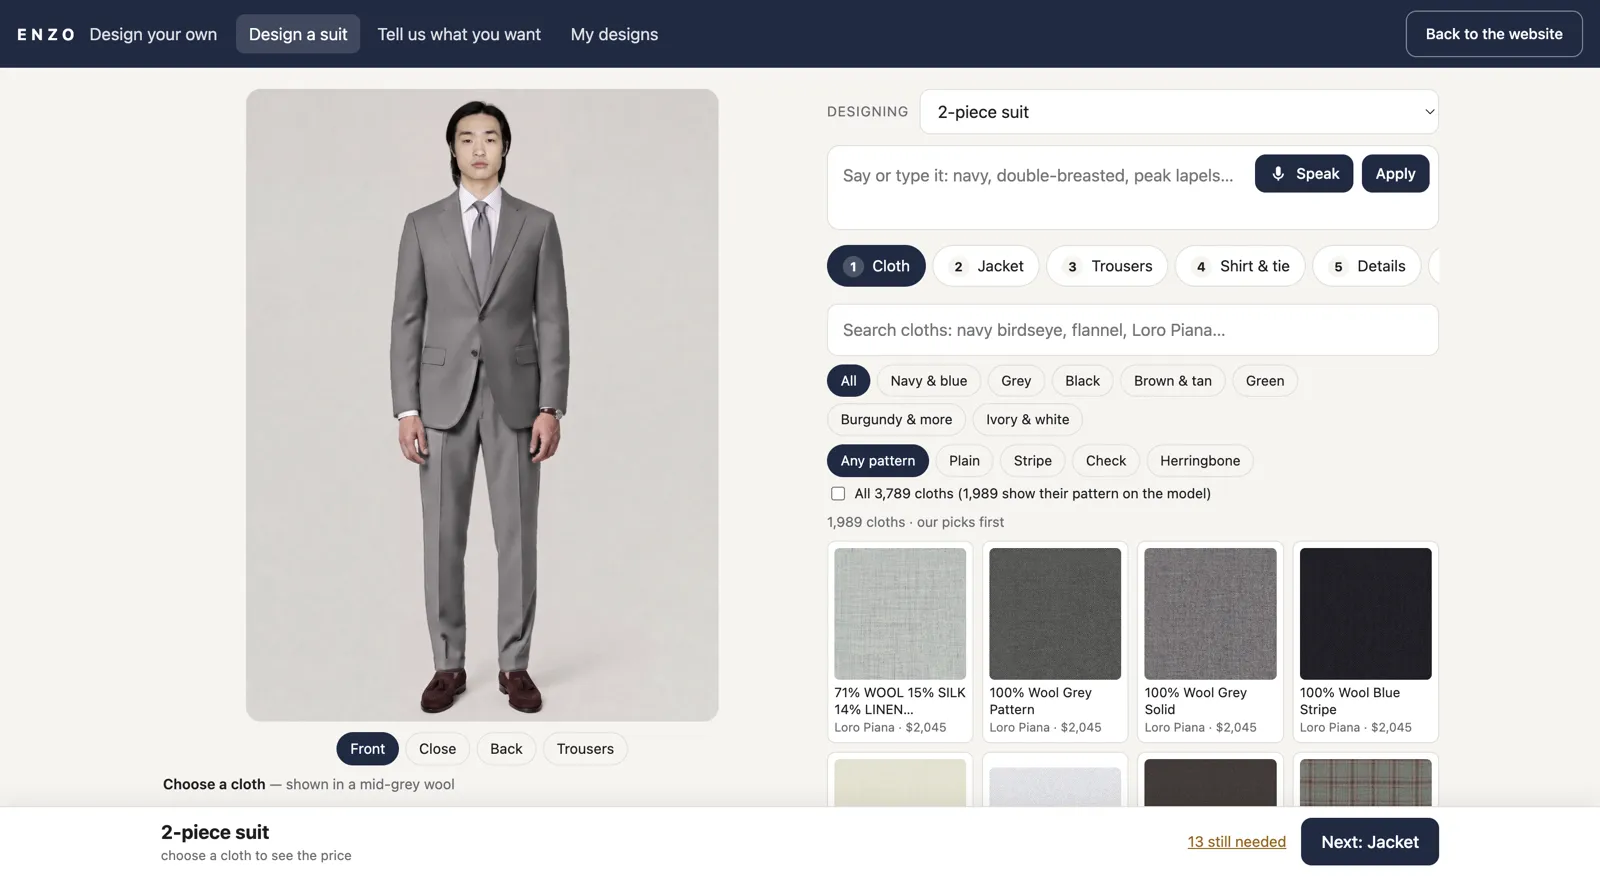Select the Any pattern filter

pos(878,461)
